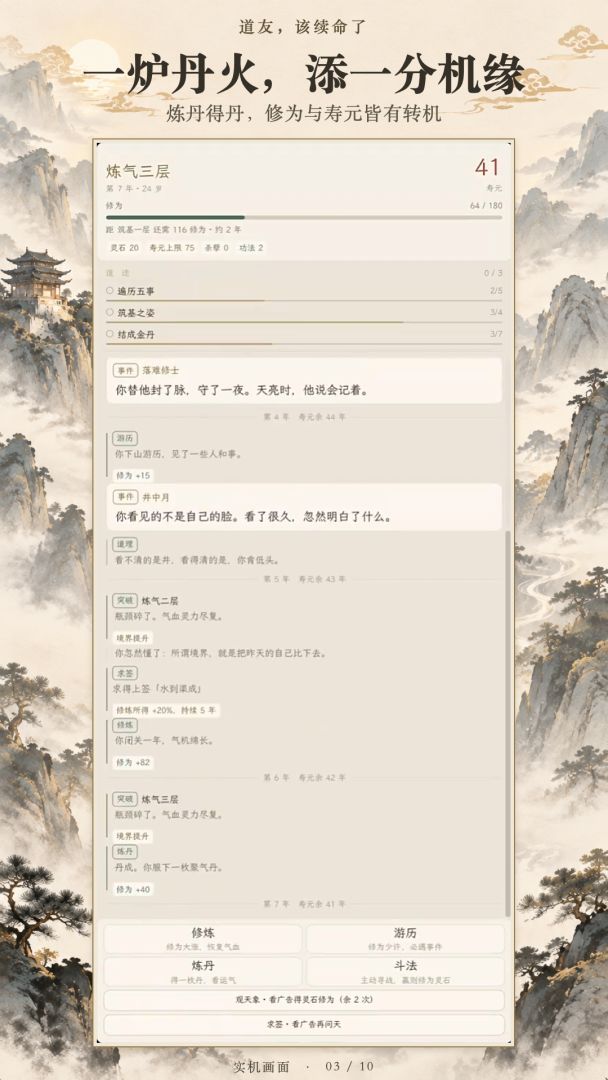Screen dimensions: 608x1080
Task: Click the 64 / 180 cultivation value
Action: pyautogui.click(x=486, y=205)
